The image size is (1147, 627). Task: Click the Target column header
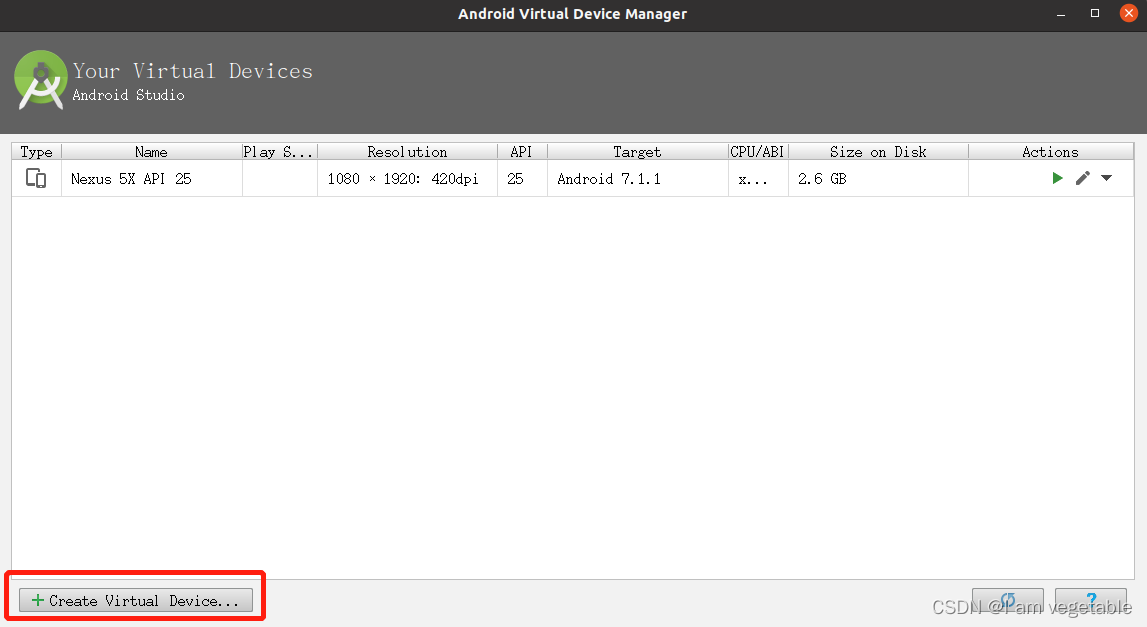(x=637, y=151)
